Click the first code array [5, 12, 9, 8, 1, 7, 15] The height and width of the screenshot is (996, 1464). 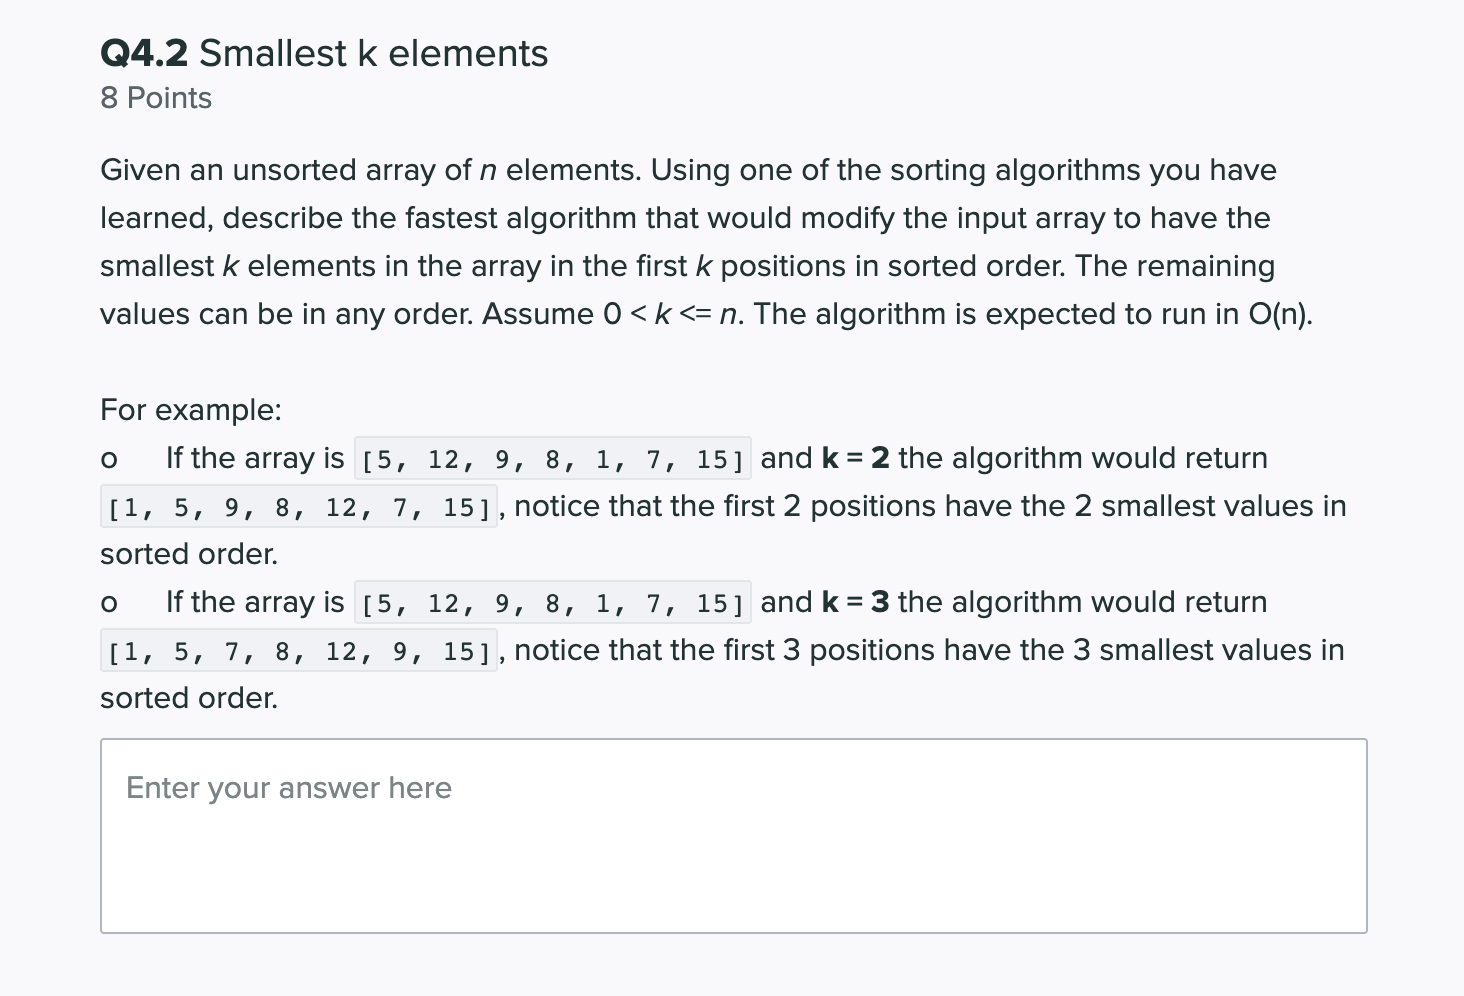553,460
